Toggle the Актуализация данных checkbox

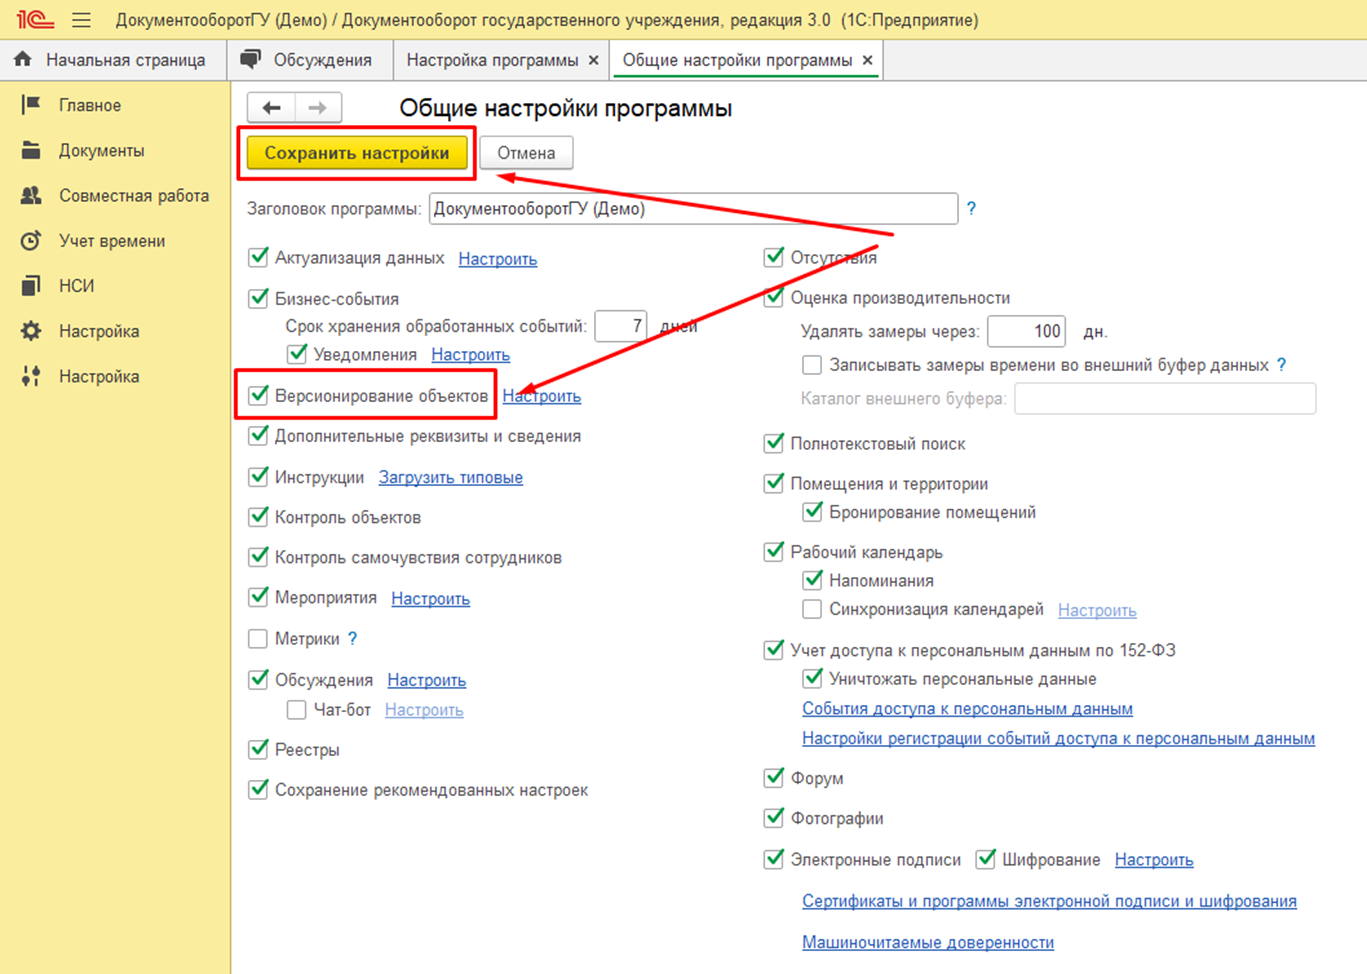pos(258,257)
